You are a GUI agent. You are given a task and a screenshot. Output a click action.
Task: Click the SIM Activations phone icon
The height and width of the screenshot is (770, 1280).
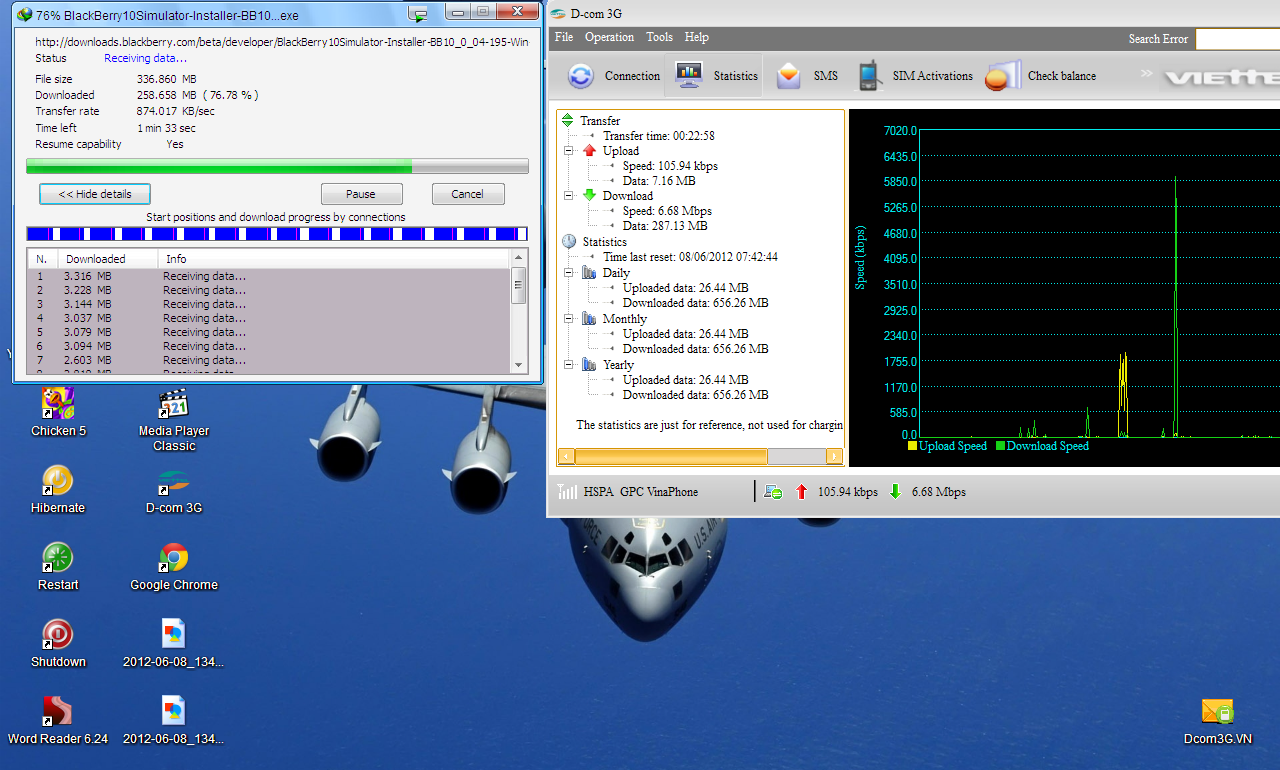(x=869, y=76)
